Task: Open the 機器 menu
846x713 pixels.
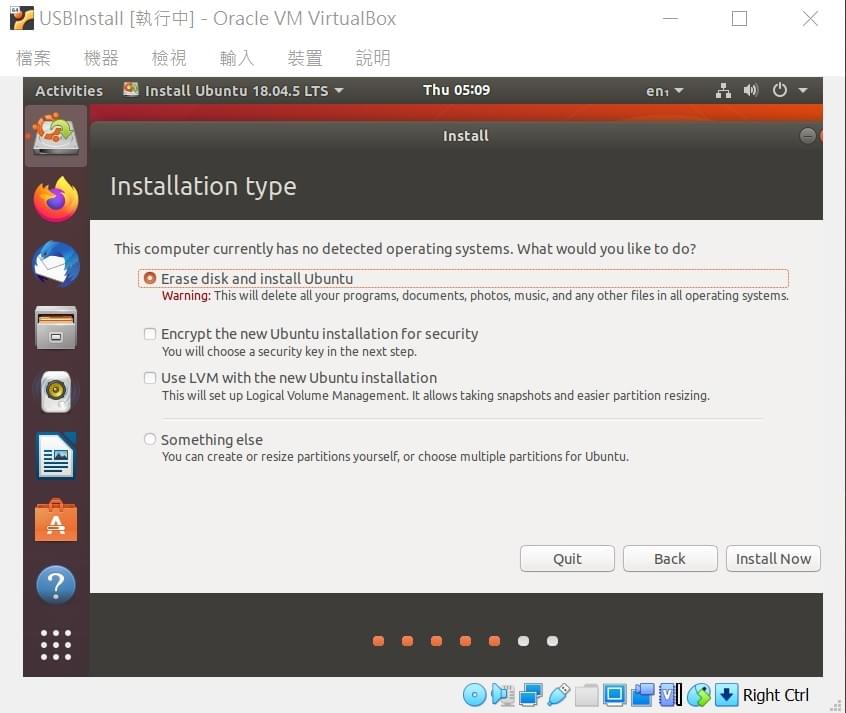Action: point(101,58)
